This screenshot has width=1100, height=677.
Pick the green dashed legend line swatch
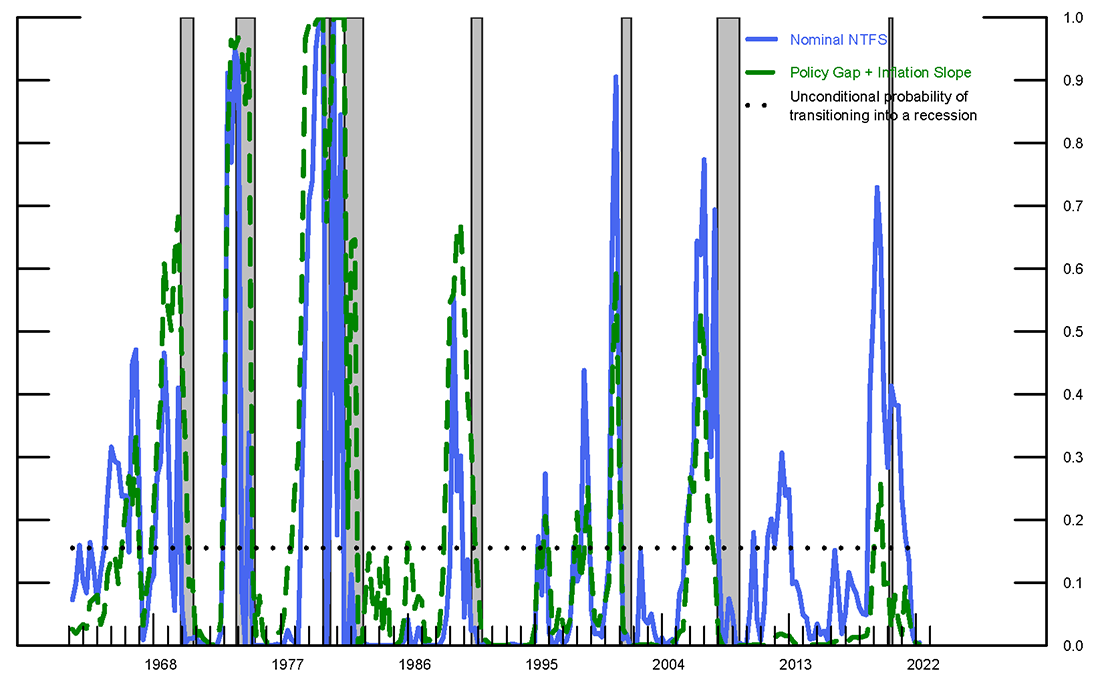pyautogui.click(x=763, y=73)
